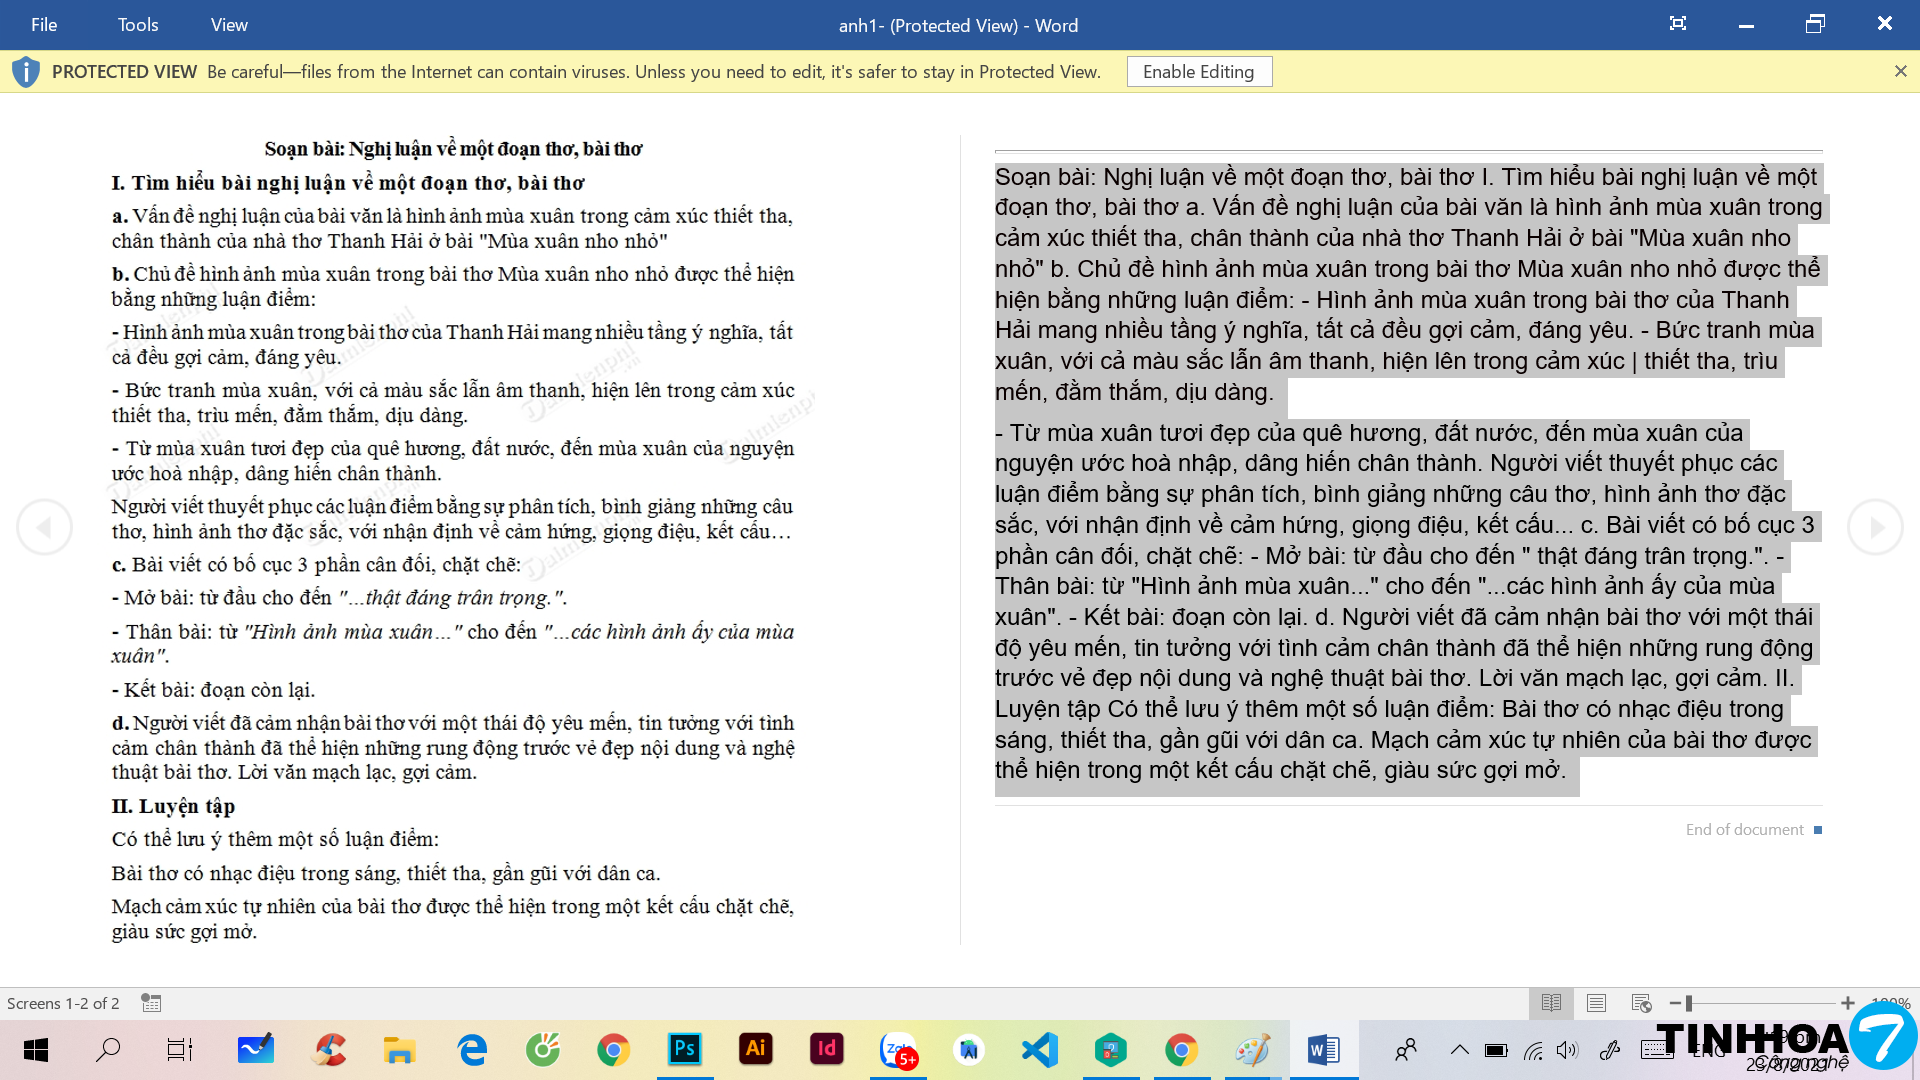Viewport: 1920px width, 1080px height.
Task: Open the View menu
Action: coord(229,25)
